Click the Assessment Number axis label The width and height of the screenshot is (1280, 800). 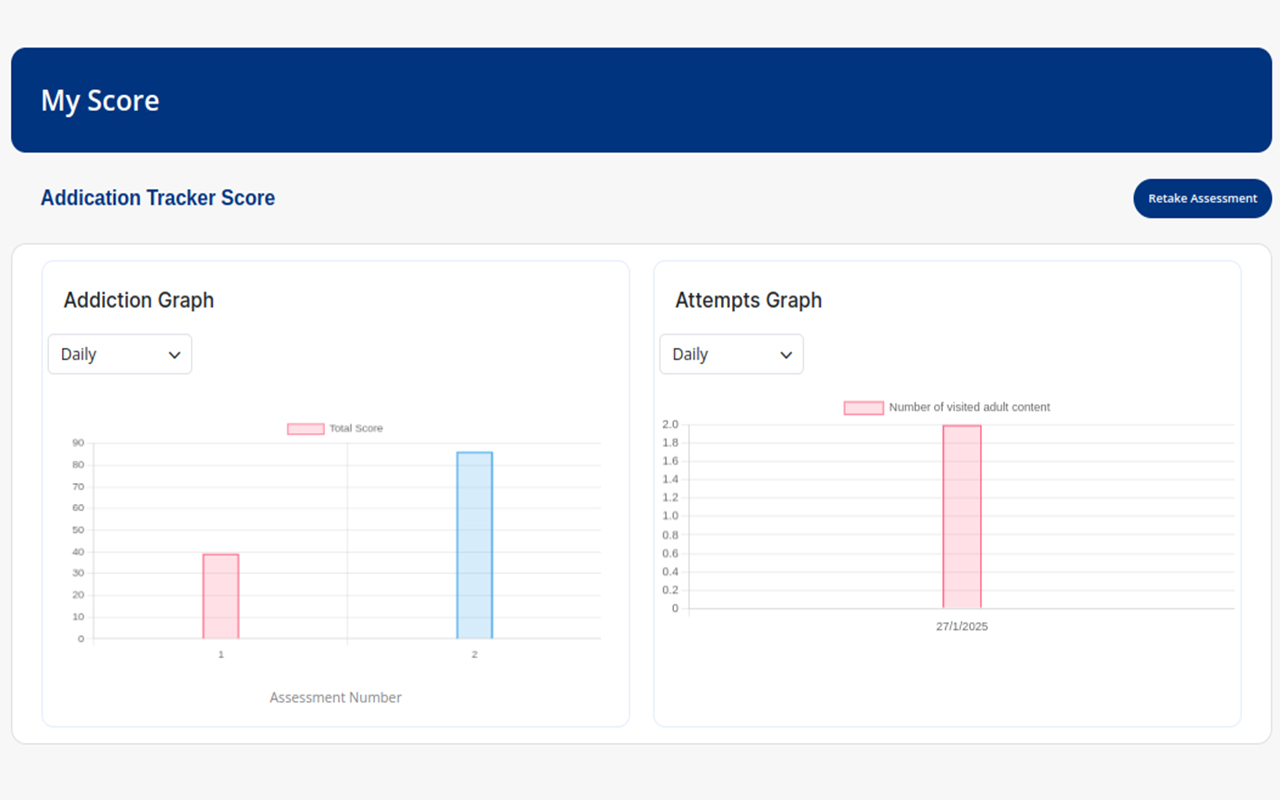[336, 698]
